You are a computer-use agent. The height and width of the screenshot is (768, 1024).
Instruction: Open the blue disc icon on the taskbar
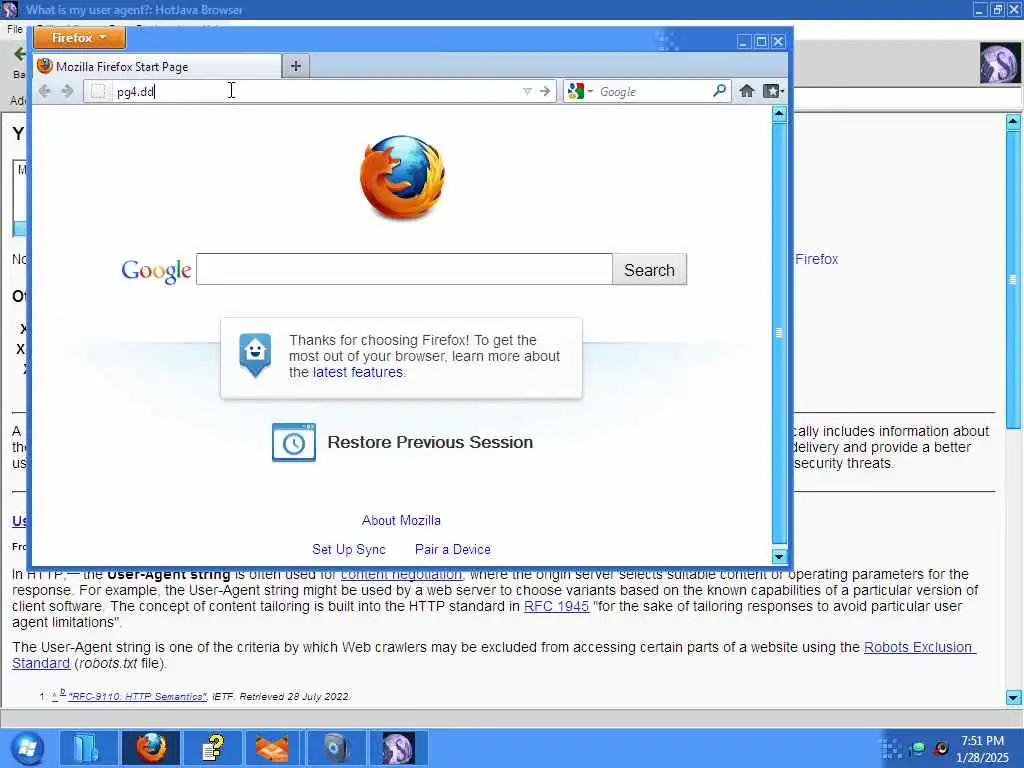[x=335, y=748]
